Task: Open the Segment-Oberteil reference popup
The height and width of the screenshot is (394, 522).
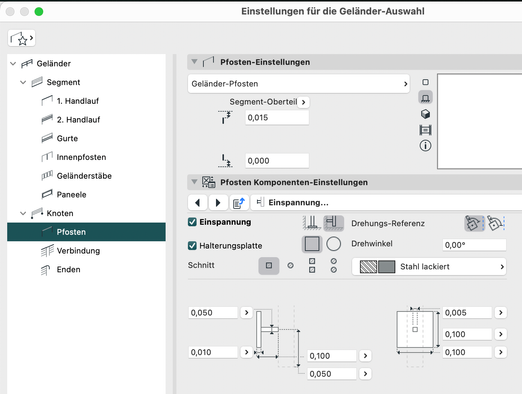Action: [303, 102]
